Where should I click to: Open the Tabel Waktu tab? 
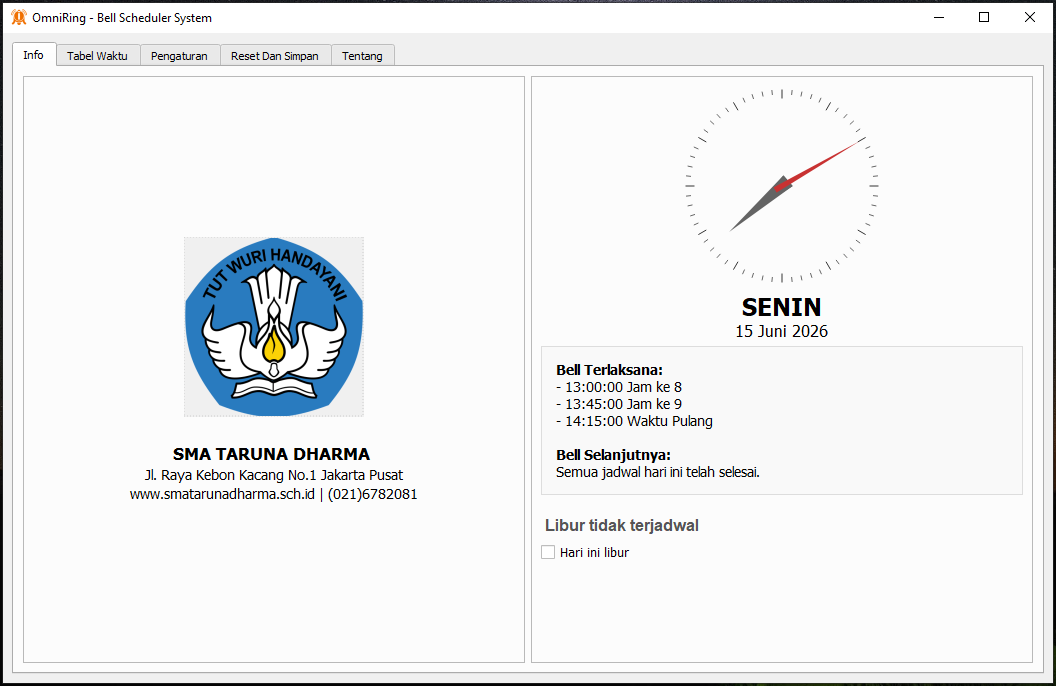coord(98,56)
